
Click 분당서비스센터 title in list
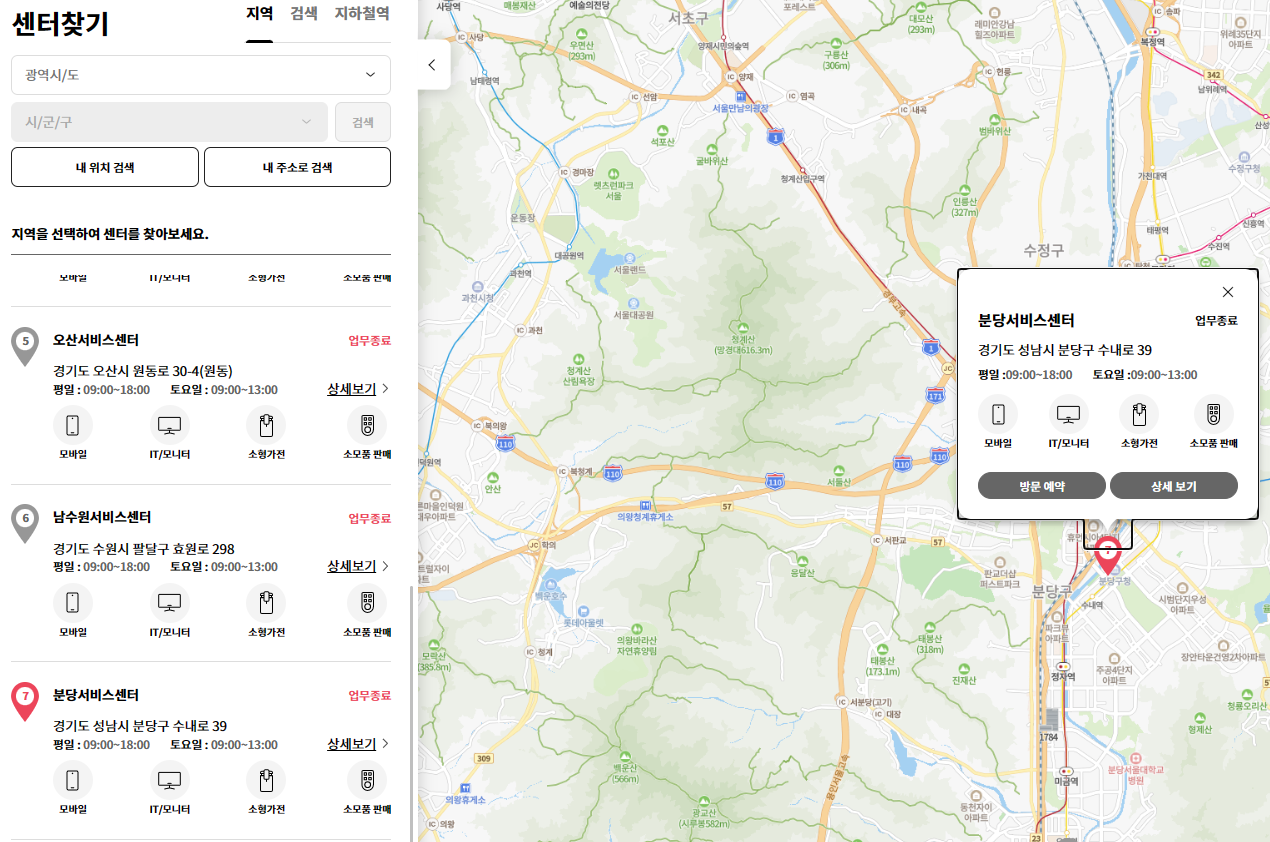(96, 695)
